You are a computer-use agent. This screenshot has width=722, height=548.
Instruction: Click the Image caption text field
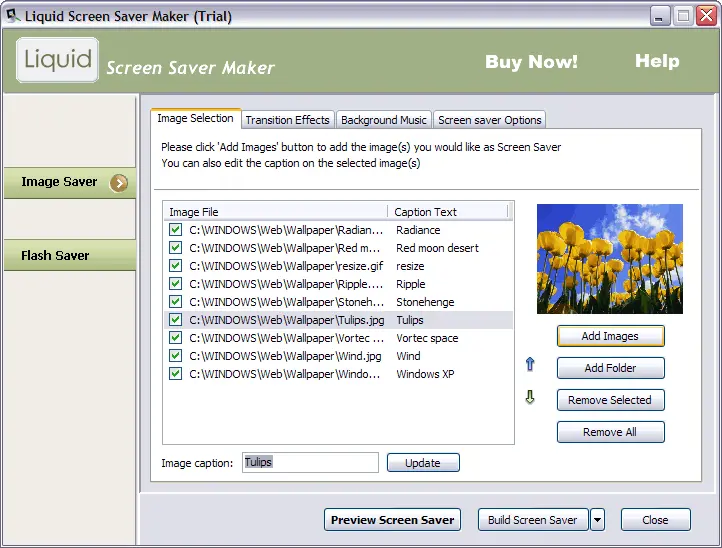[x=310, y=462]
